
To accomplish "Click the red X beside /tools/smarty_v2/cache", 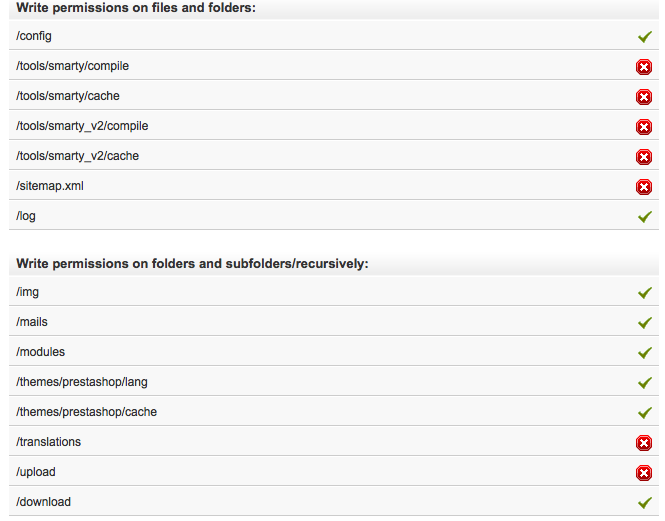I will (x=644, y=157).
